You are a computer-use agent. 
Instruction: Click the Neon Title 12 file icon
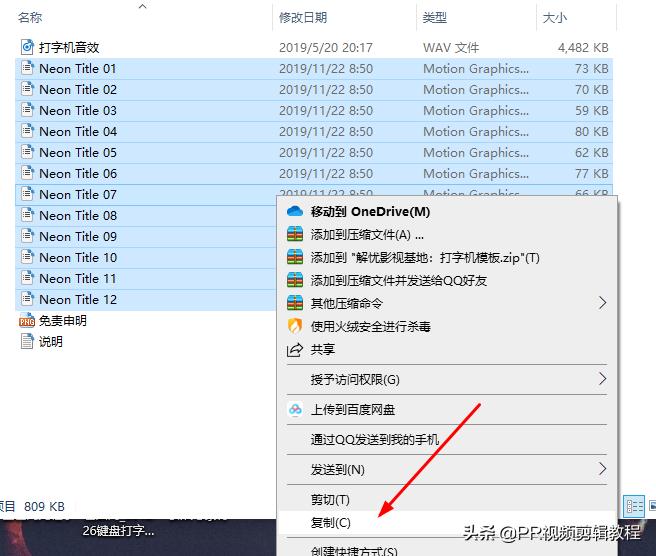pyautogui.click(x=27, y=299)
